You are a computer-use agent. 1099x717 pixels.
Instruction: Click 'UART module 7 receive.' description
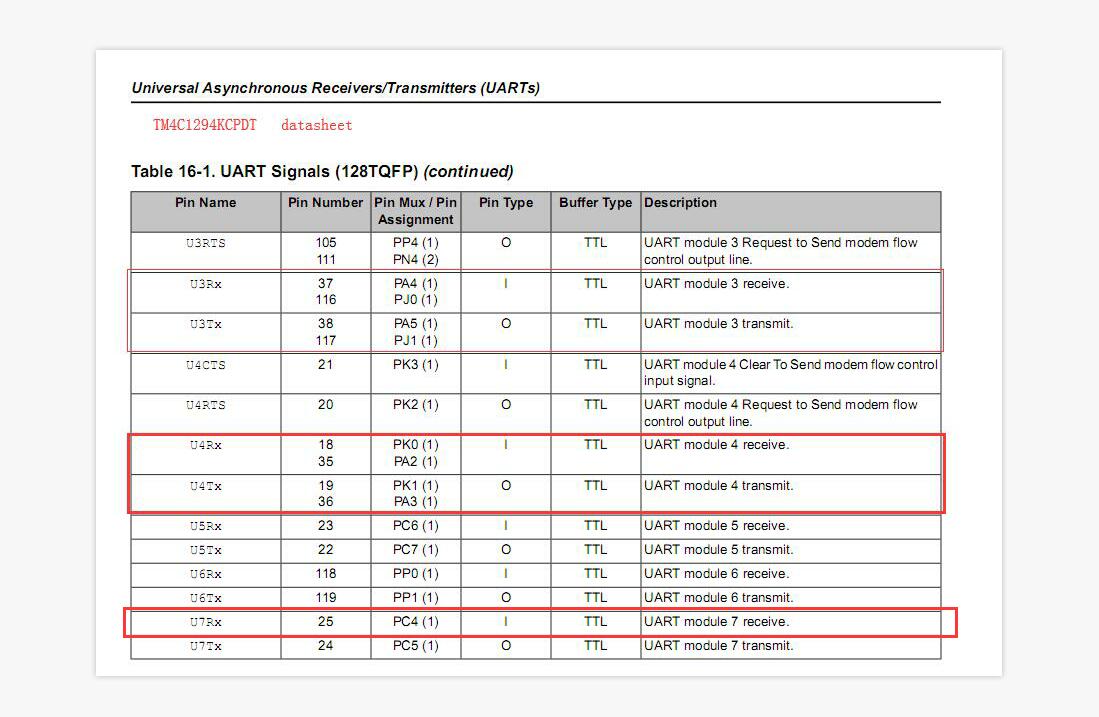pyautogui.click(x=717, y=622)
